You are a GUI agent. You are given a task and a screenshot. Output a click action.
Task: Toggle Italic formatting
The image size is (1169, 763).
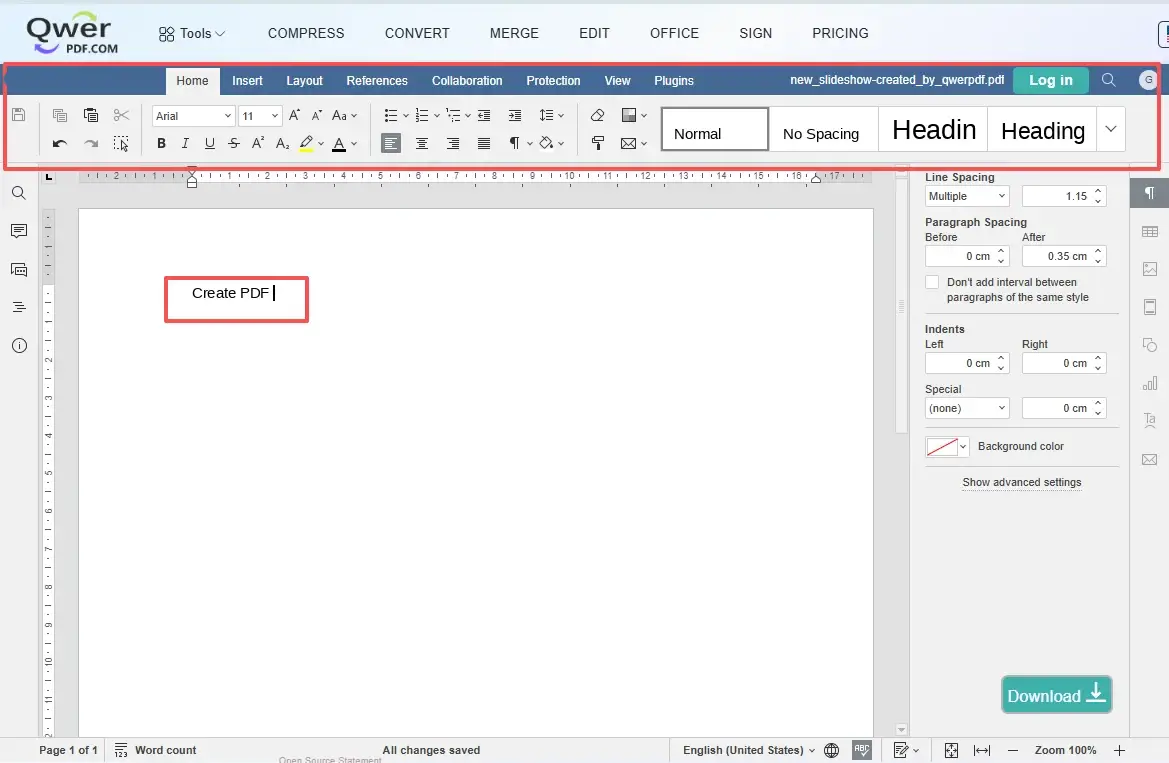pyautogui.click(x=185, y=143)
